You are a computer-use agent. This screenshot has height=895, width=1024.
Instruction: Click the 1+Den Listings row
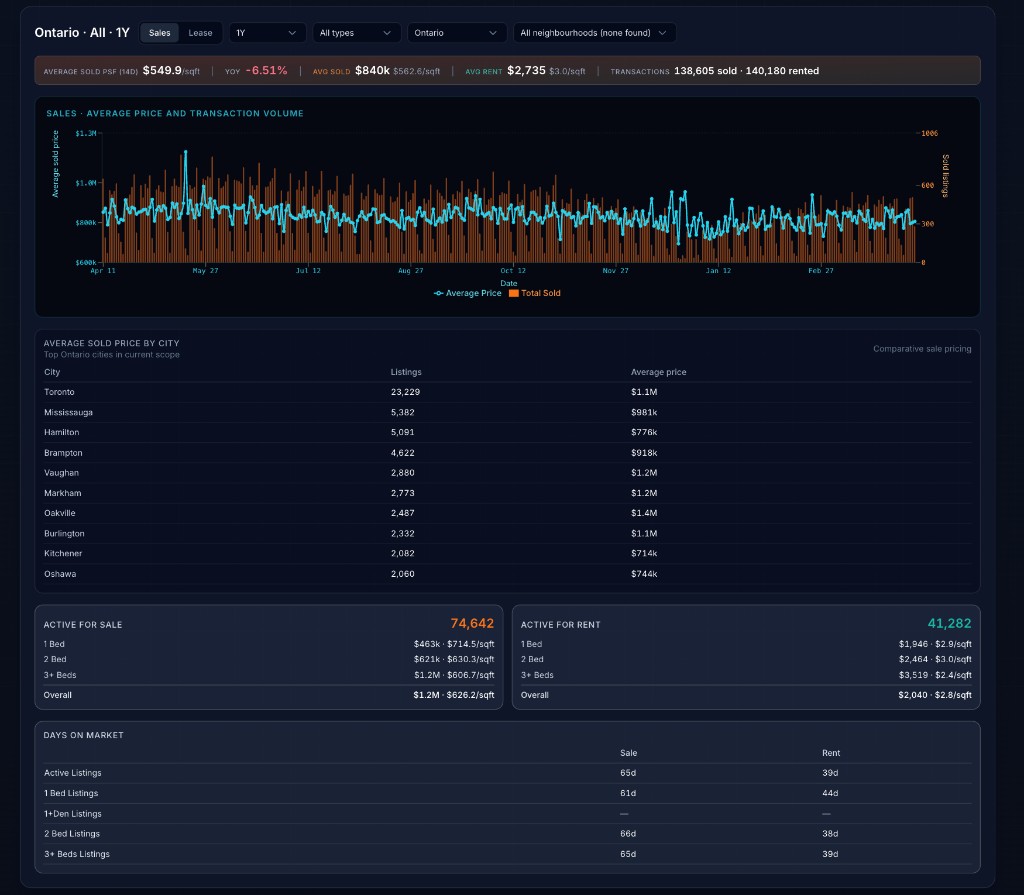click(507, 814)
